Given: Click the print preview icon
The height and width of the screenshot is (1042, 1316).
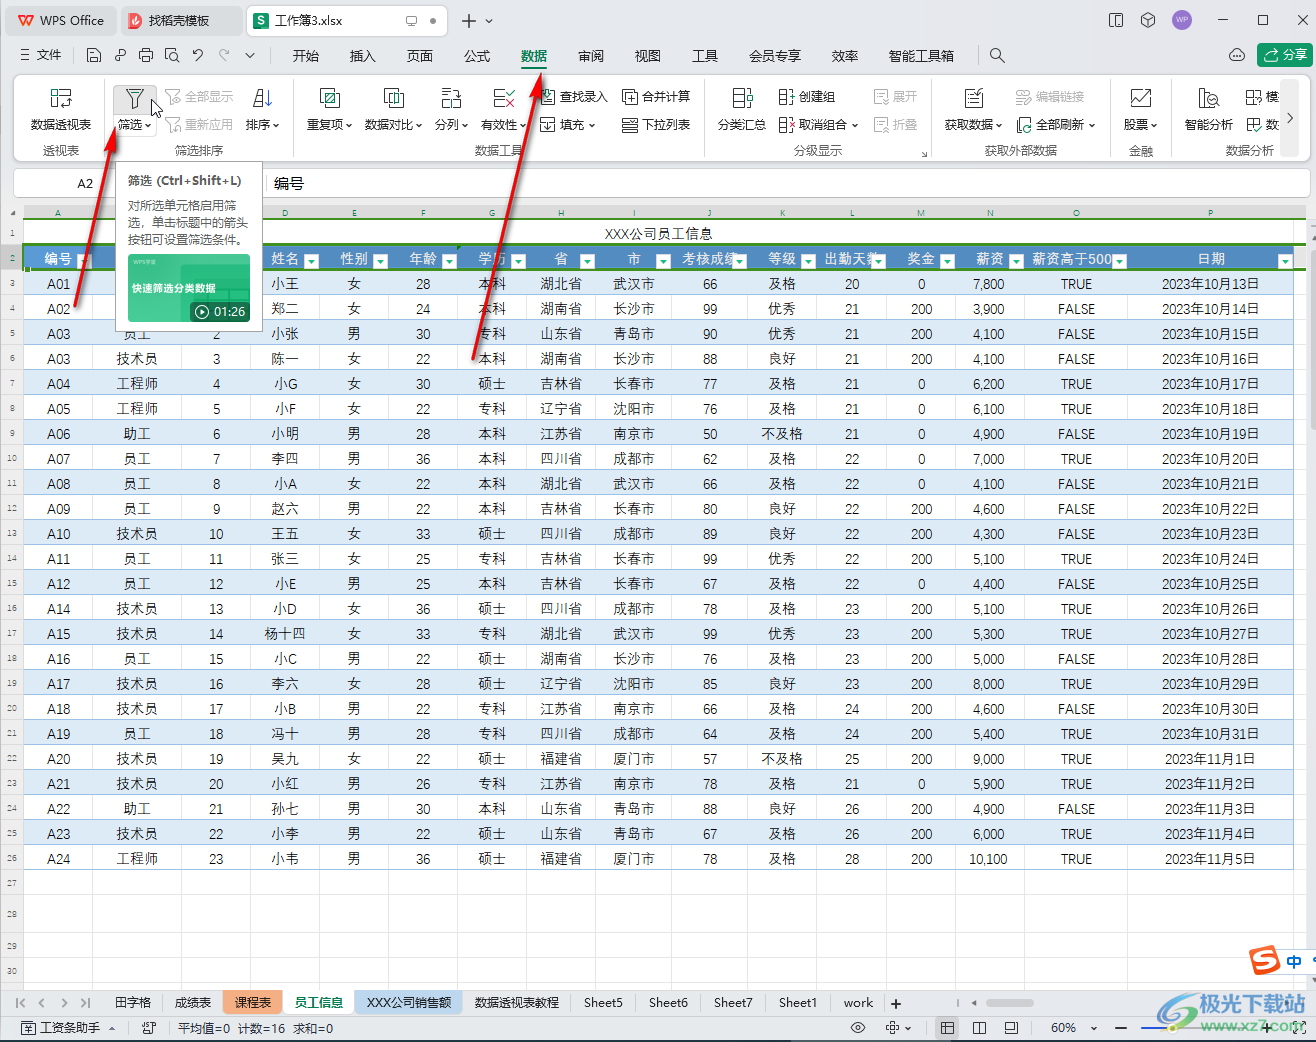Looking at the screenshot, I should click(172, 56).
